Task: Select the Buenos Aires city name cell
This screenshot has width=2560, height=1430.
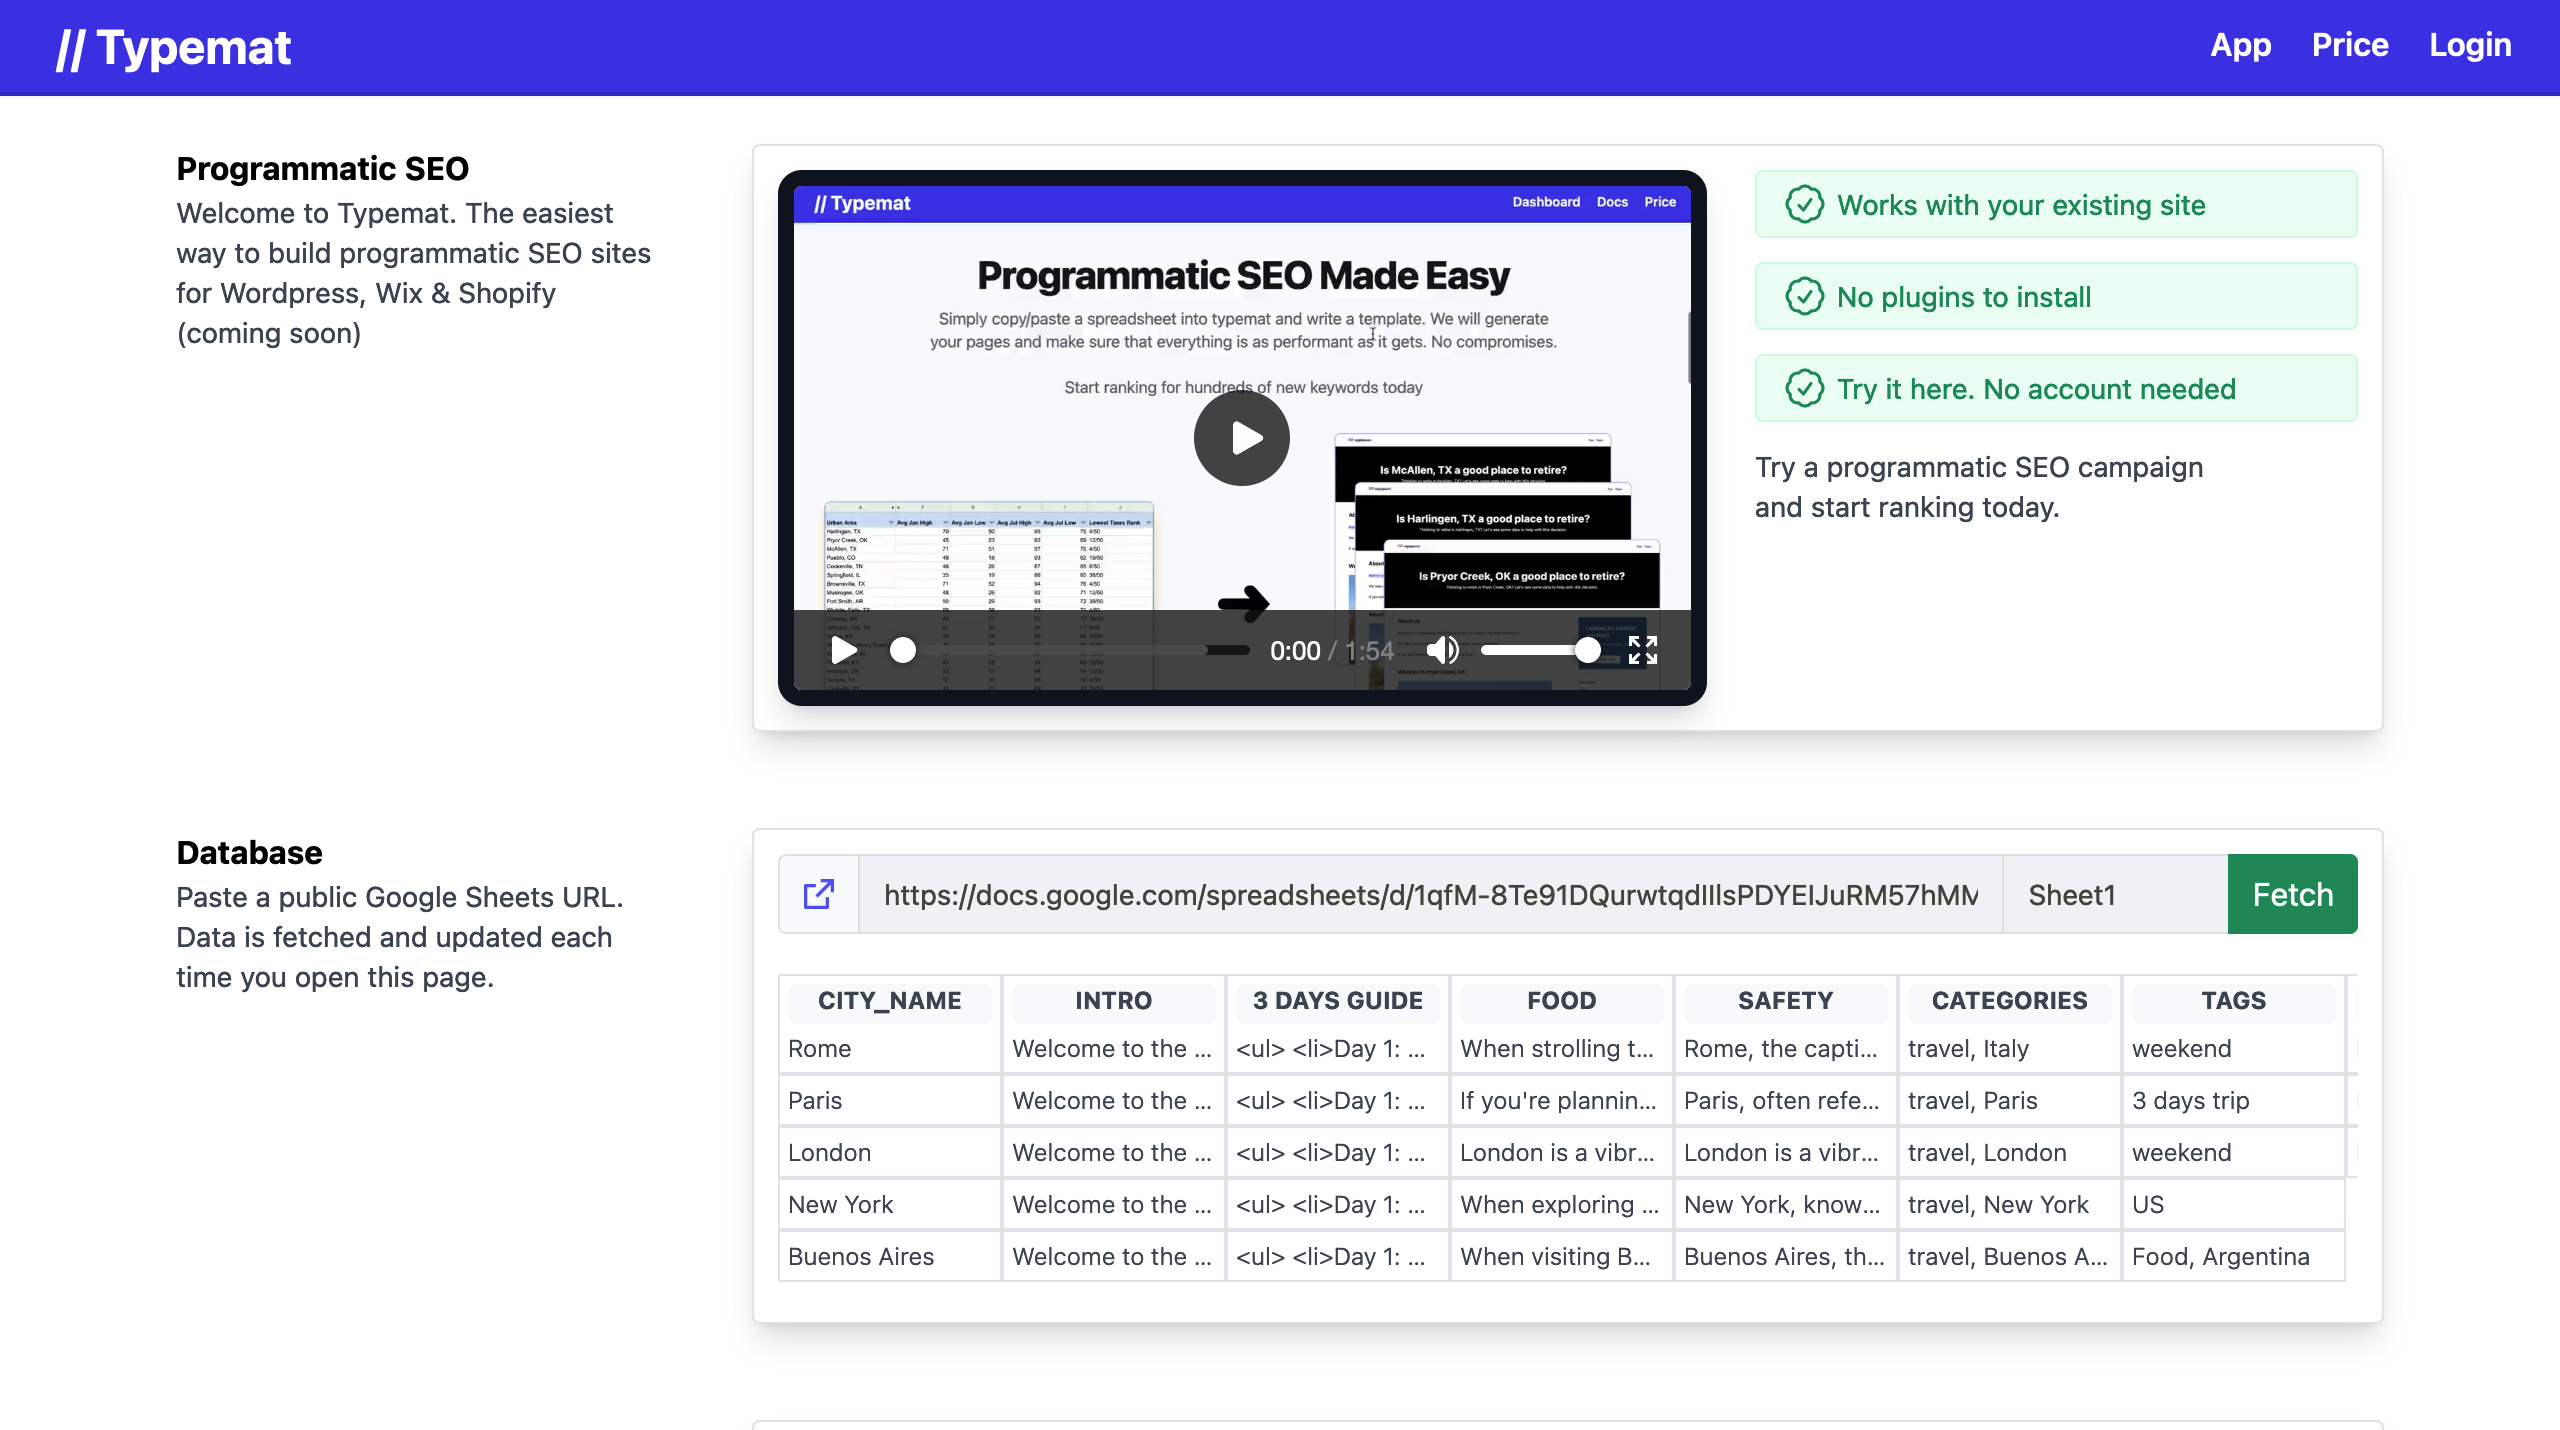Action: 889,1257
